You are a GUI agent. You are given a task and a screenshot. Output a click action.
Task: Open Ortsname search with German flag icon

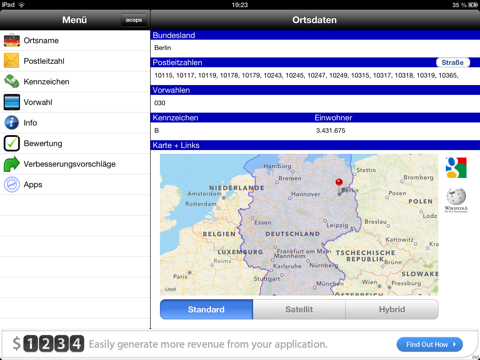[12, 40]
